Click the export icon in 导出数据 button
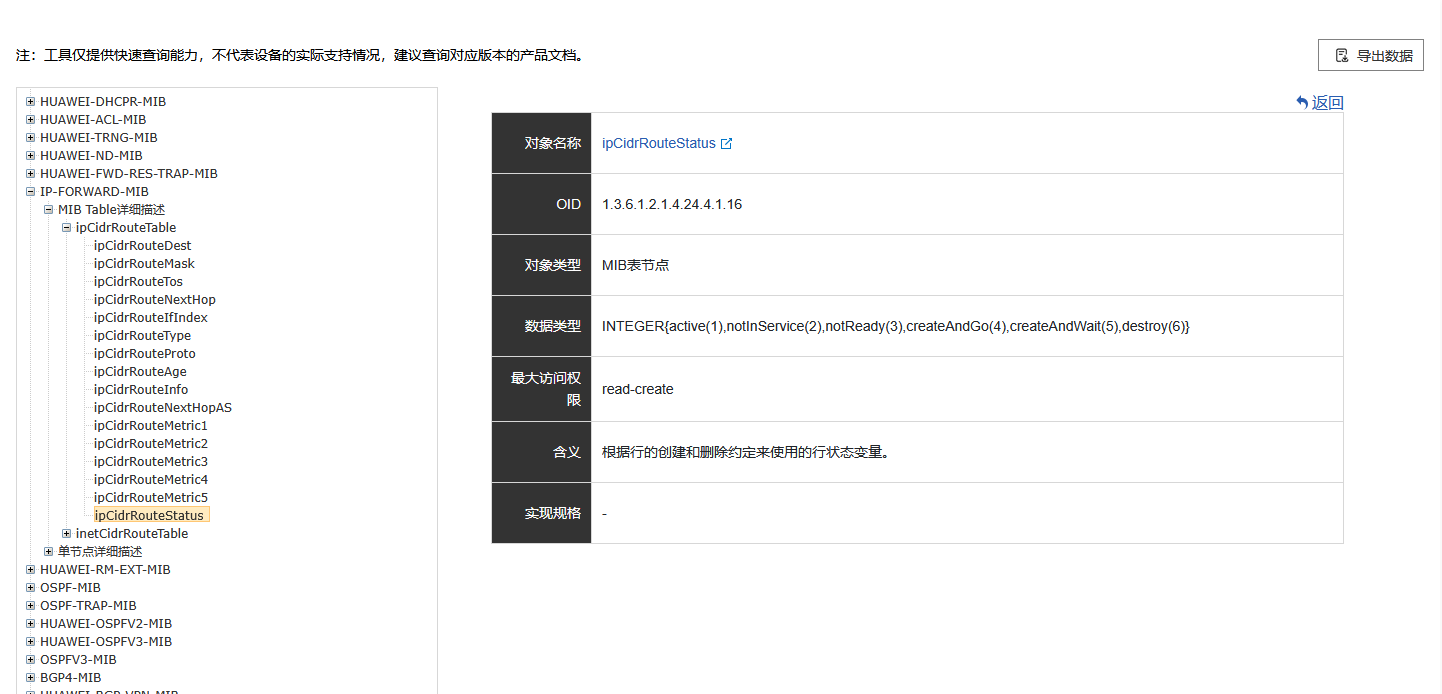The width and height of the screenshot is (1442, 694). click(1342, 56)
